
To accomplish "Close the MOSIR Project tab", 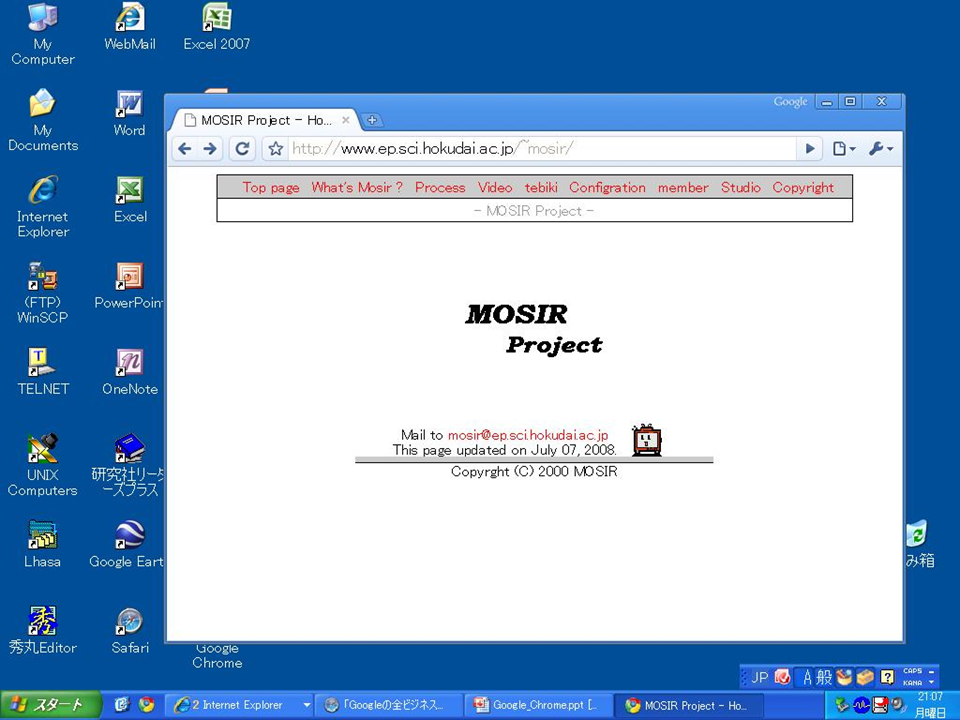I will 346,120.
